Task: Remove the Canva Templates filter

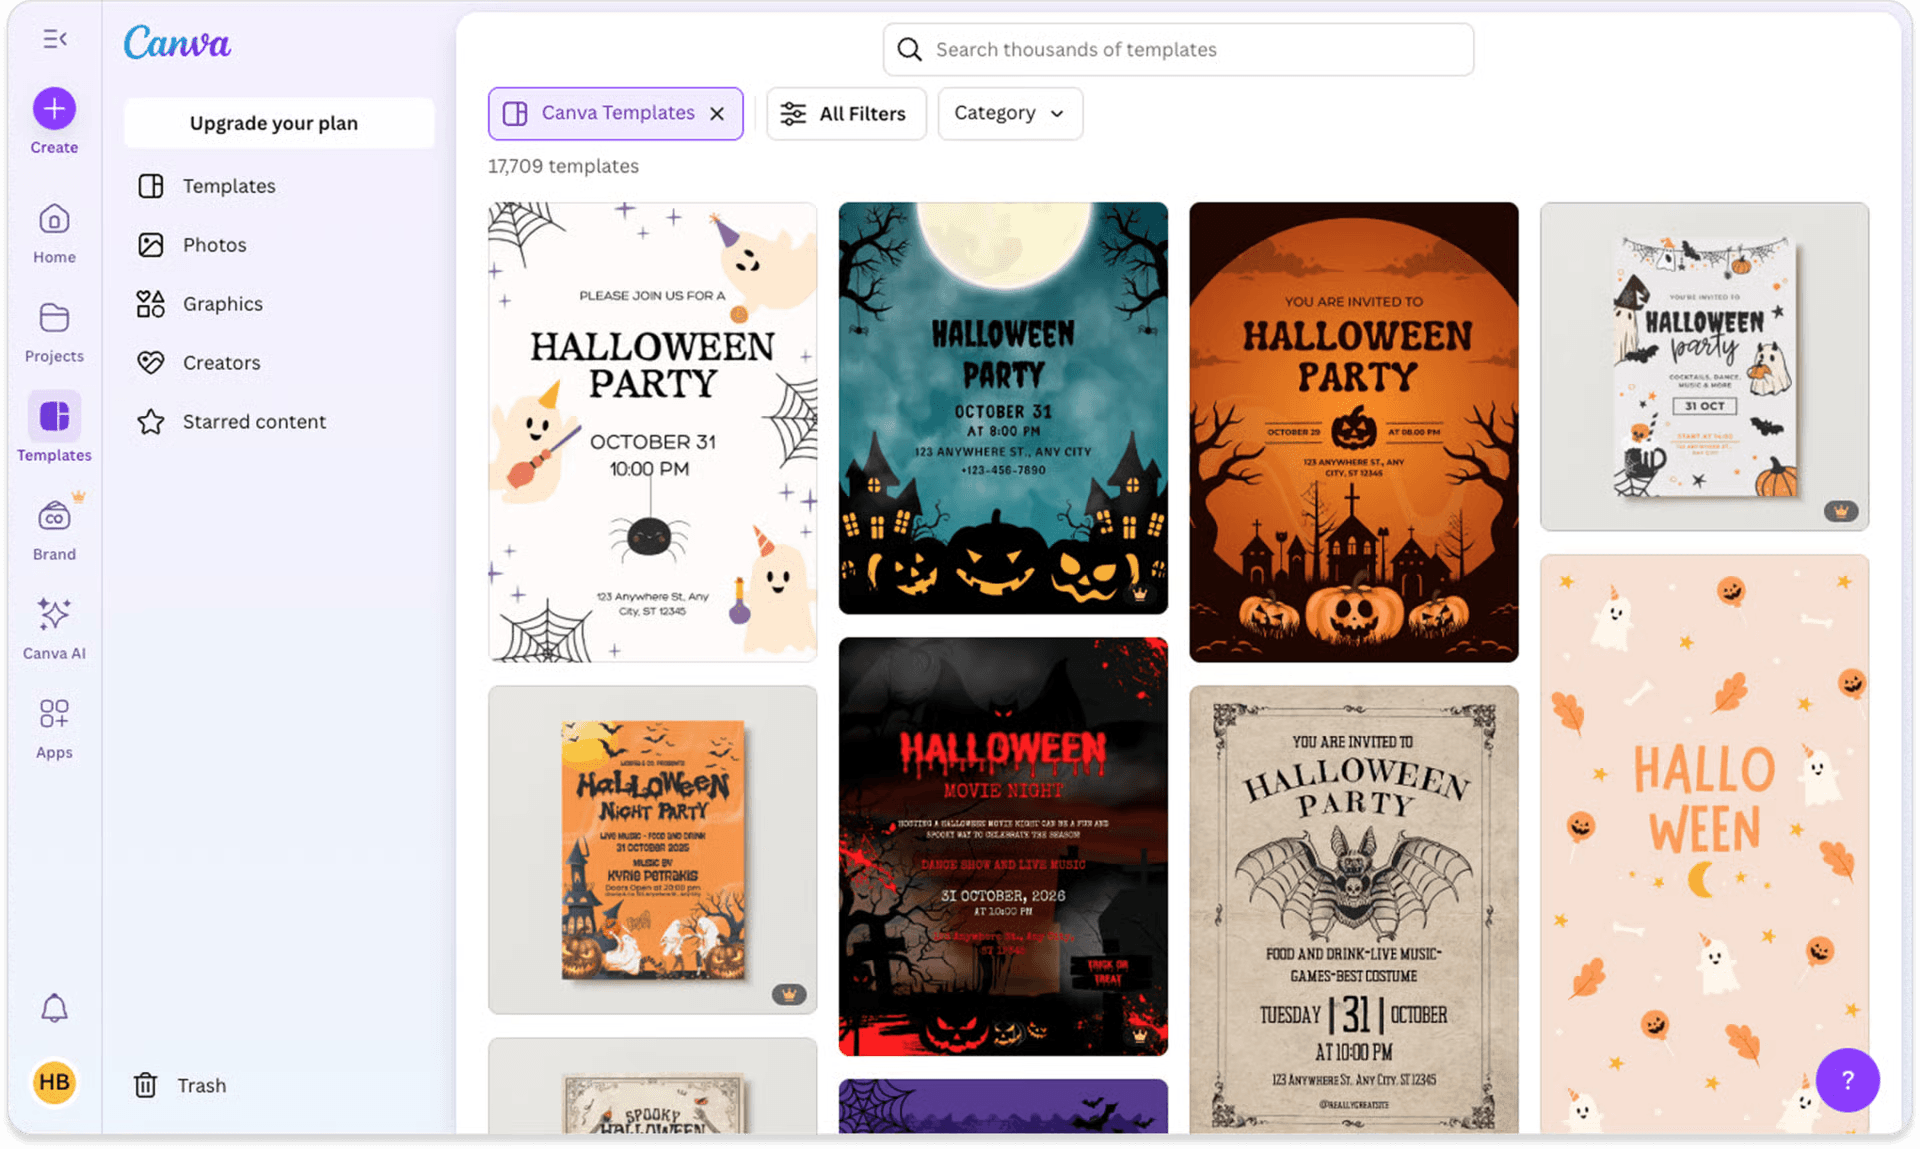Action: (717, 113)
